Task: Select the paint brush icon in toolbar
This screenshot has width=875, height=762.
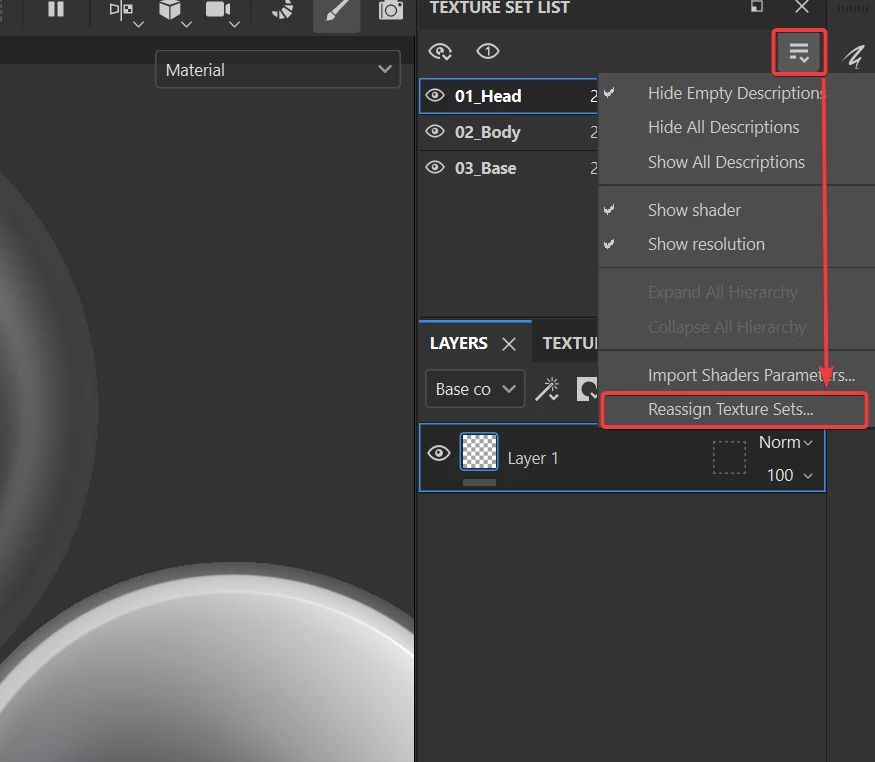Action: tap(336, 11)
